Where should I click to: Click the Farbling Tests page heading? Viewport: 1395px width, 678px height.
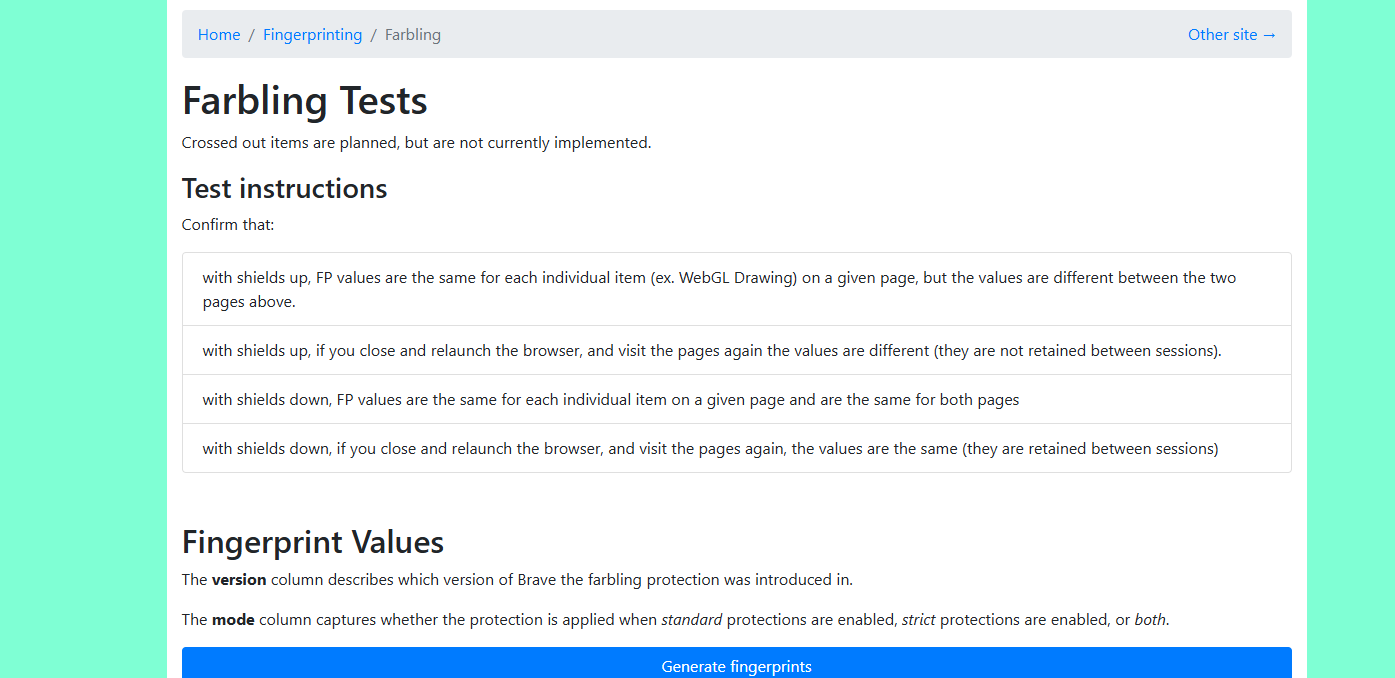(x=305, y=101)
